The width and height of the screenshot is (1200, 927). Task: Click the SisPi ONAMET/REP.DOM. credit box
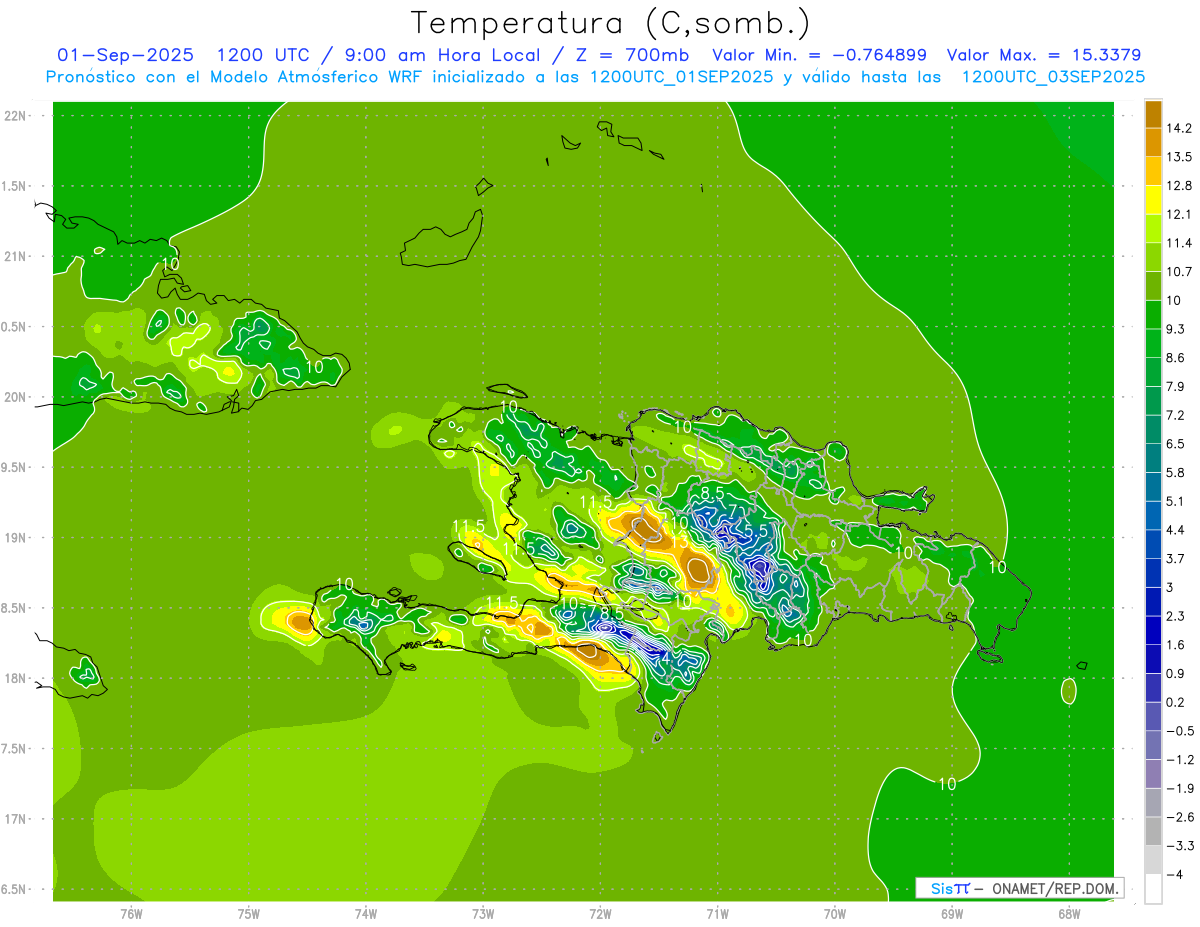1019,888
